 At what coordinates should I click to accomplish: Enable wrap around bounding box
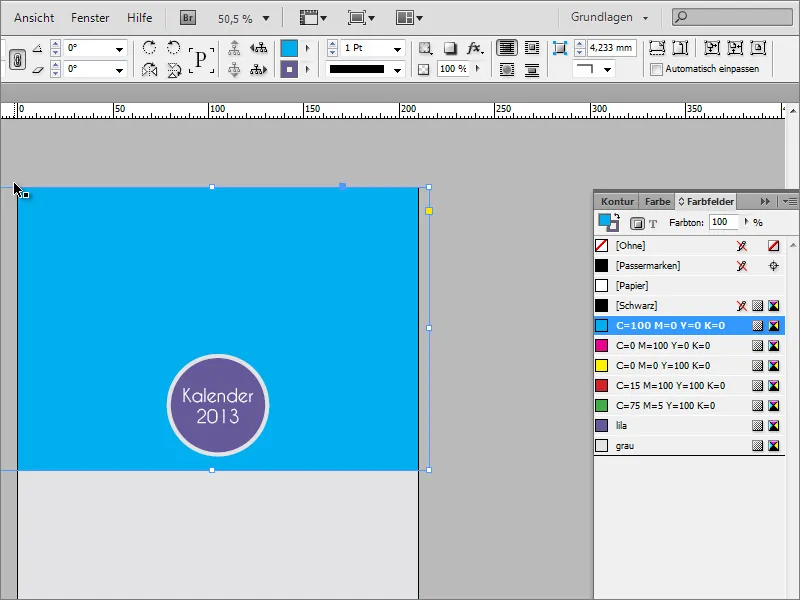(x=532, y=48)
